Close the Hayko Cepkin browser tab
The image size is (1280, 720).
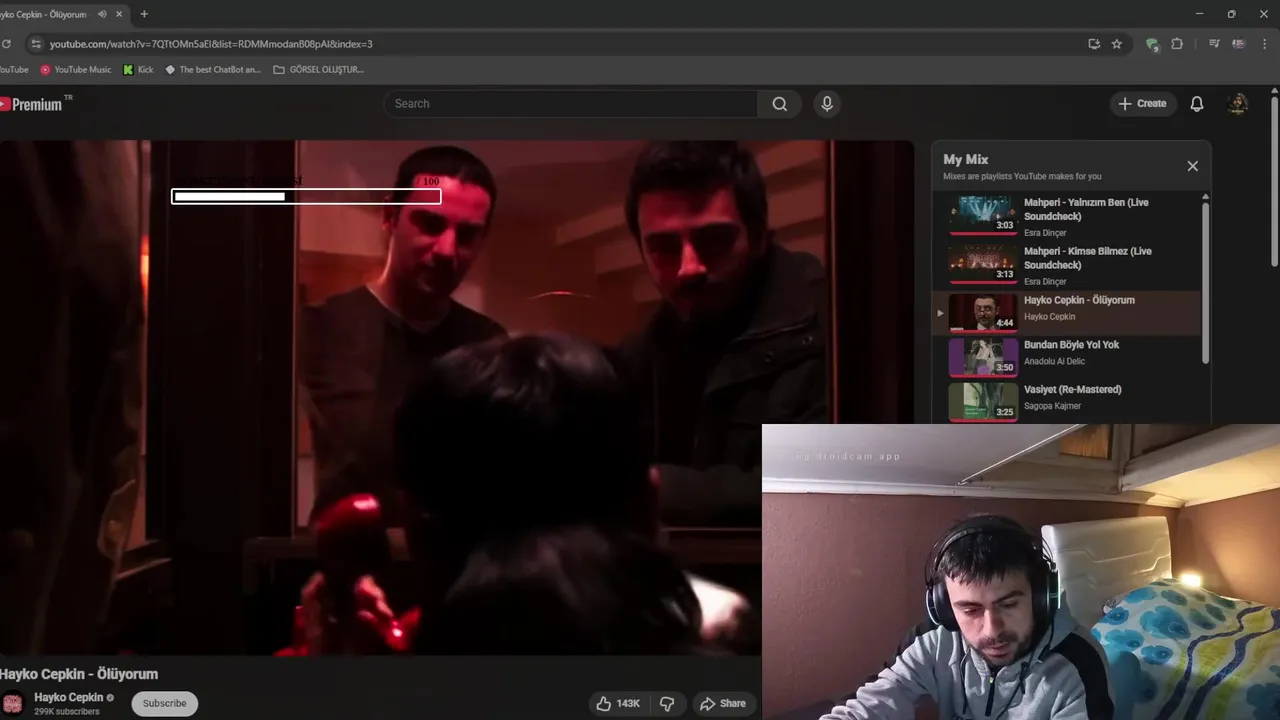120,14
